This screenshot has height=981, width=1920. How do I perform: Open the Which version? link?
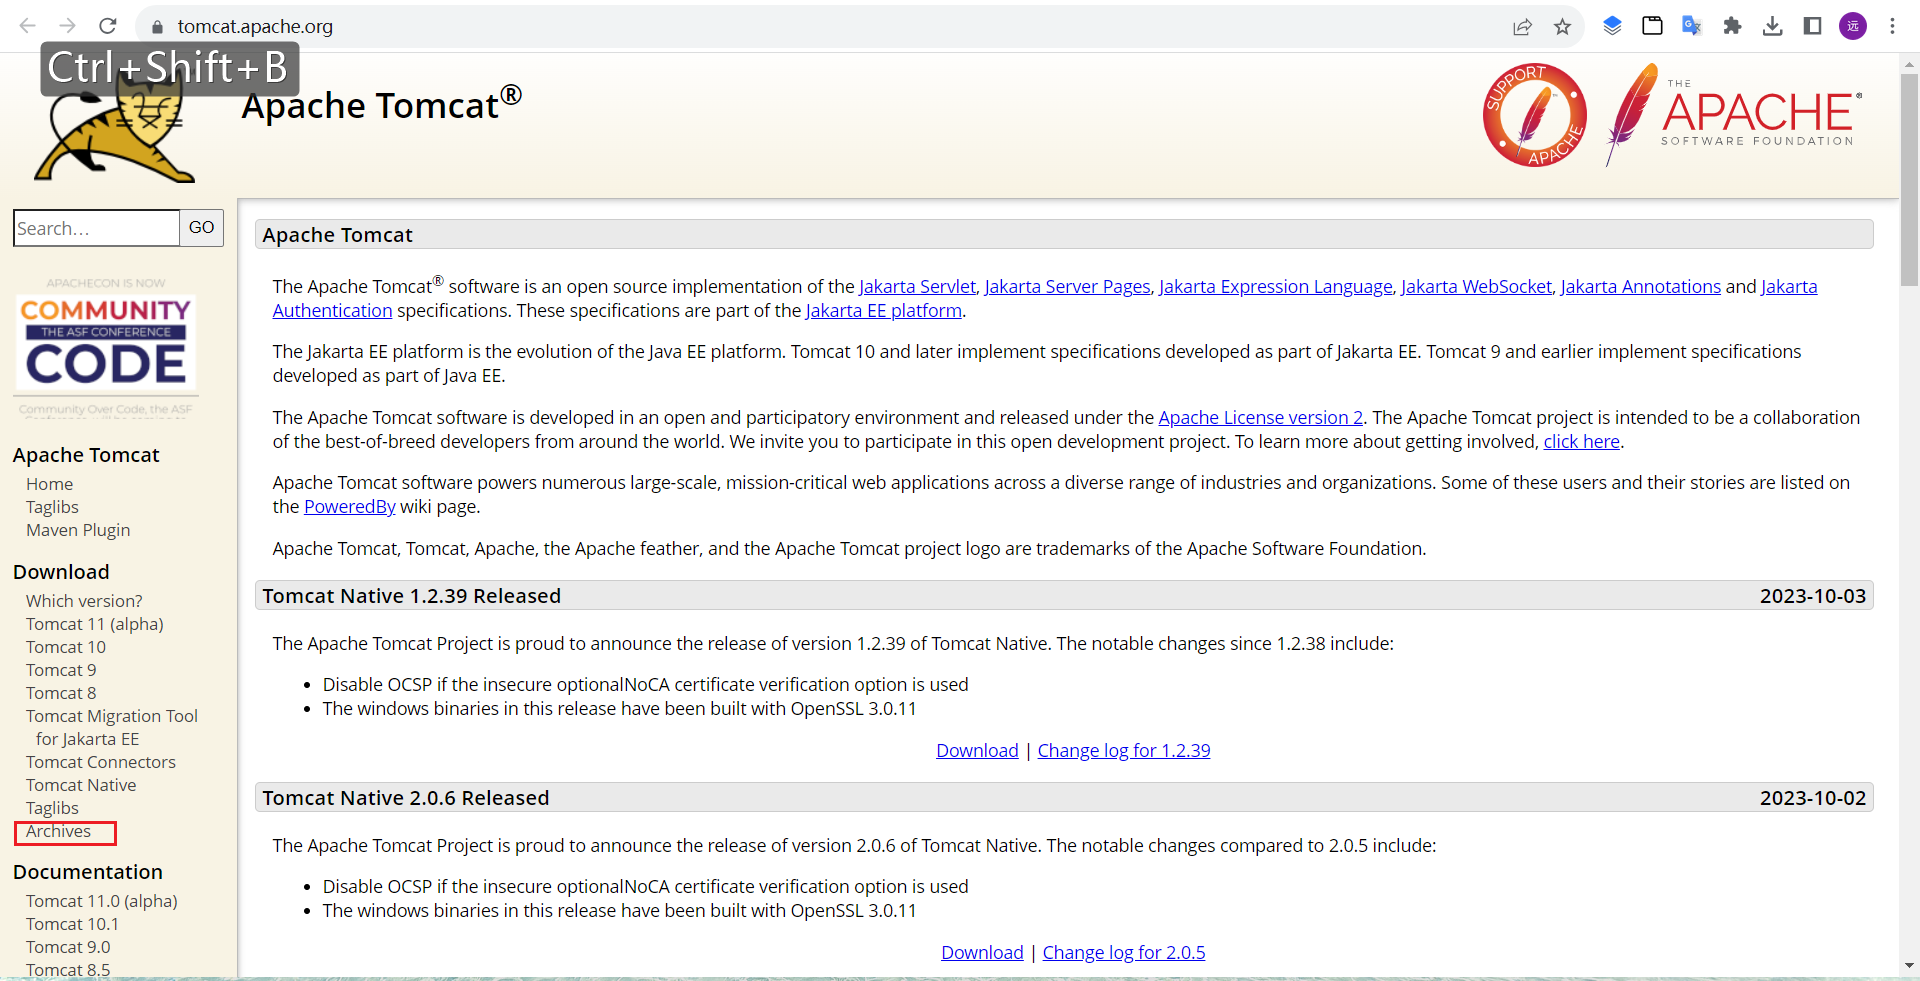tap(84, 601)
